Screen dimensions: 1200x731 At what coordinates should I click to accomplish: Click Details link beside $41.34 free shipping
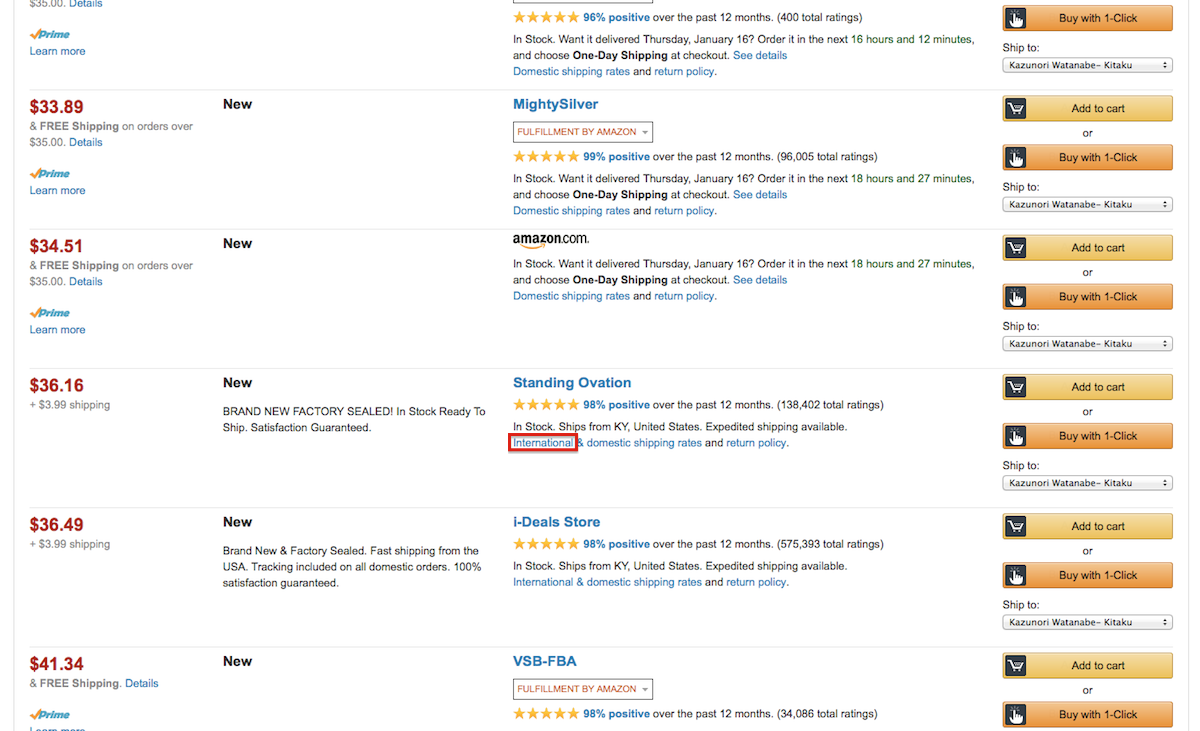142,684
